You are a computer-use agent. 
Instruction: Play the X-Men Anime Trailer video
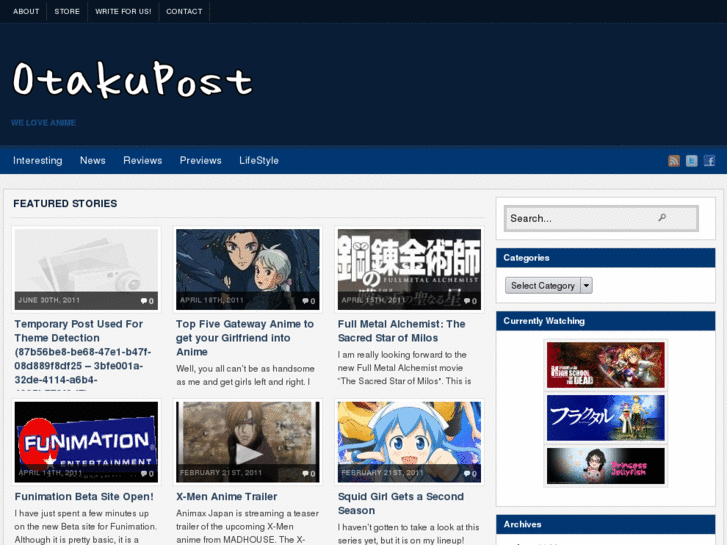click(249, 454)
